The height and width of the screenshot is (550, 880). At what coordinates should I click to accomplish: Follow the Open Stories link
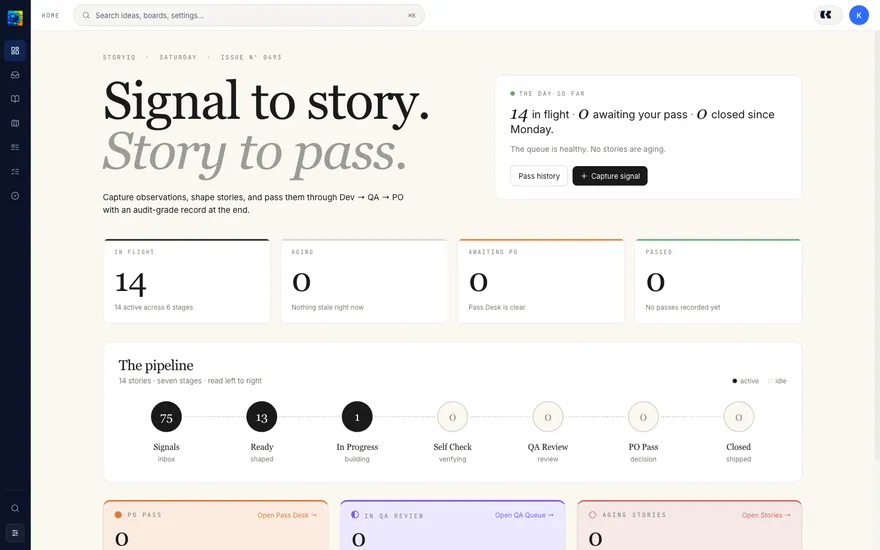click(766, 515)
